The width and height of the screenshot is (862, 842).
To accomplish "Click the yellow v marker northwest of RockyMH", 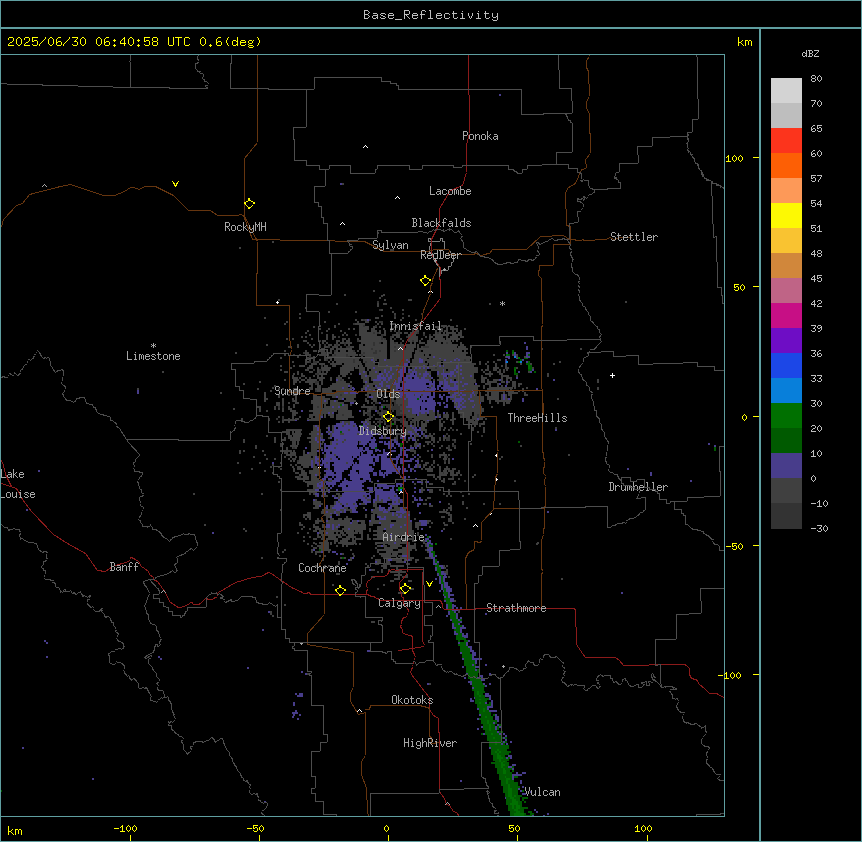I will 175,184.
